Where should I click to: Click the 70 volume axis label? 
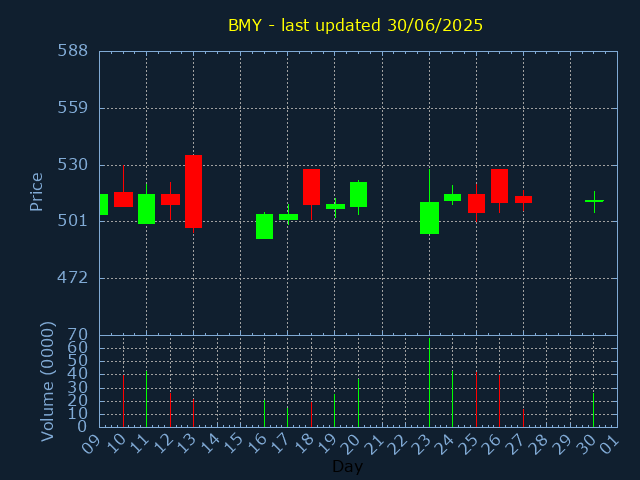[78, 336]
